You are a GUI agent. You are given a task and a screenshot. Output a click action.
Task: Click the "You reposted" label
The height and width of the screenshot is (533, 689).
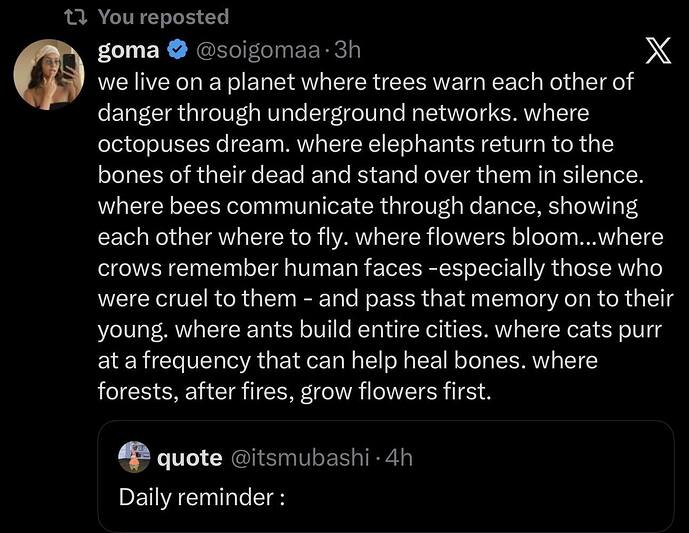[163, 17]
